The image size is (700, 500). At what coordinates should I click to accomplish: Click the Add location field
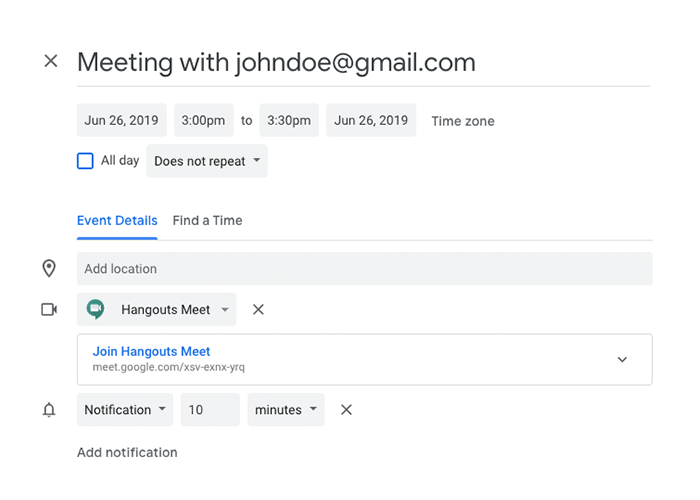click(x=364, y=269)
